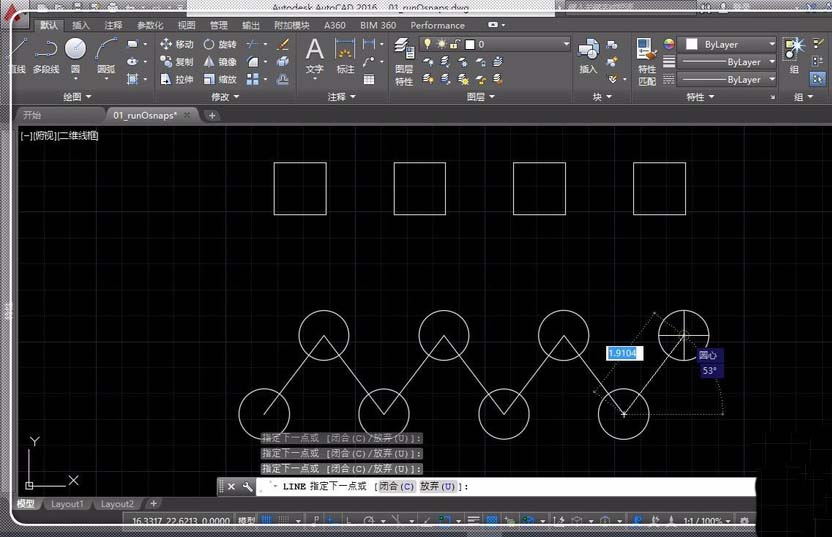The height and width of the screenshot is (537, 832).
Task: Toggle grid display in status bar
Action: (x=268, y=521)
